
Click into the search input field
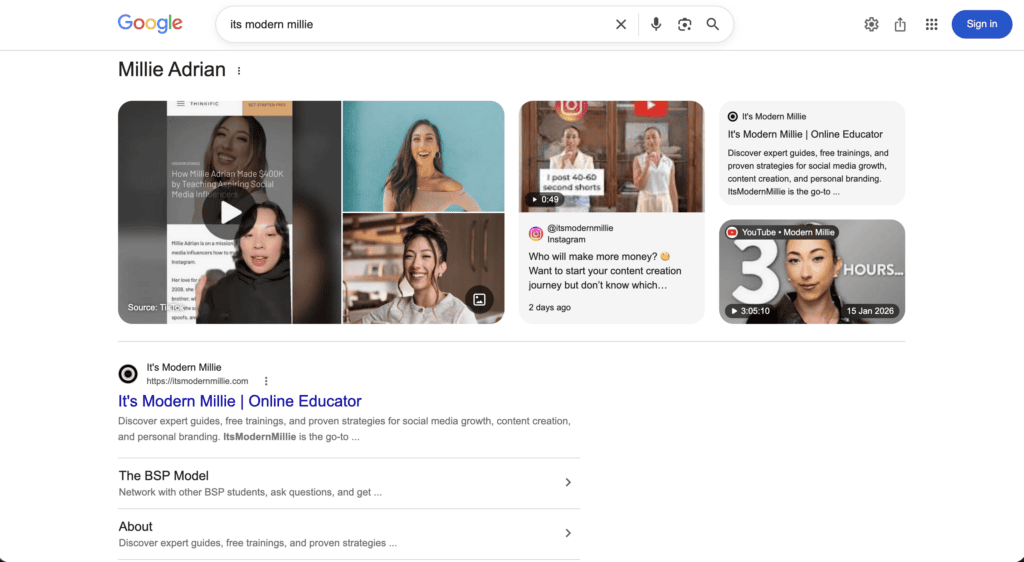418,24
